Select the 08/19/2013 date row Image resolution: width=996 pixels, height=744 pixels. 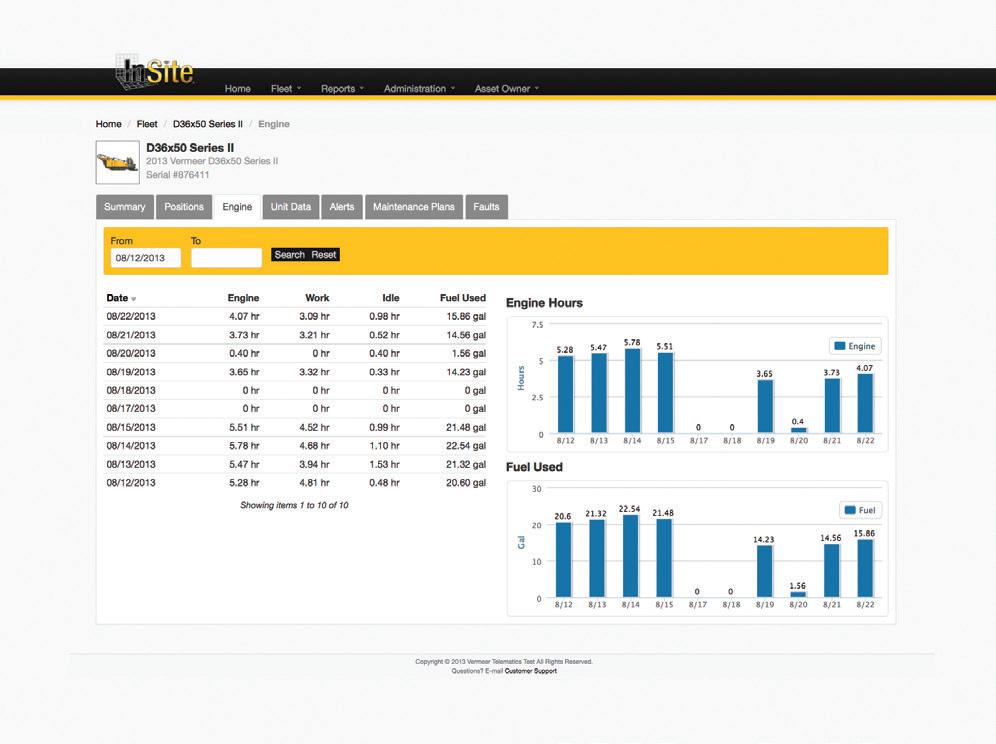coord(296,372)
